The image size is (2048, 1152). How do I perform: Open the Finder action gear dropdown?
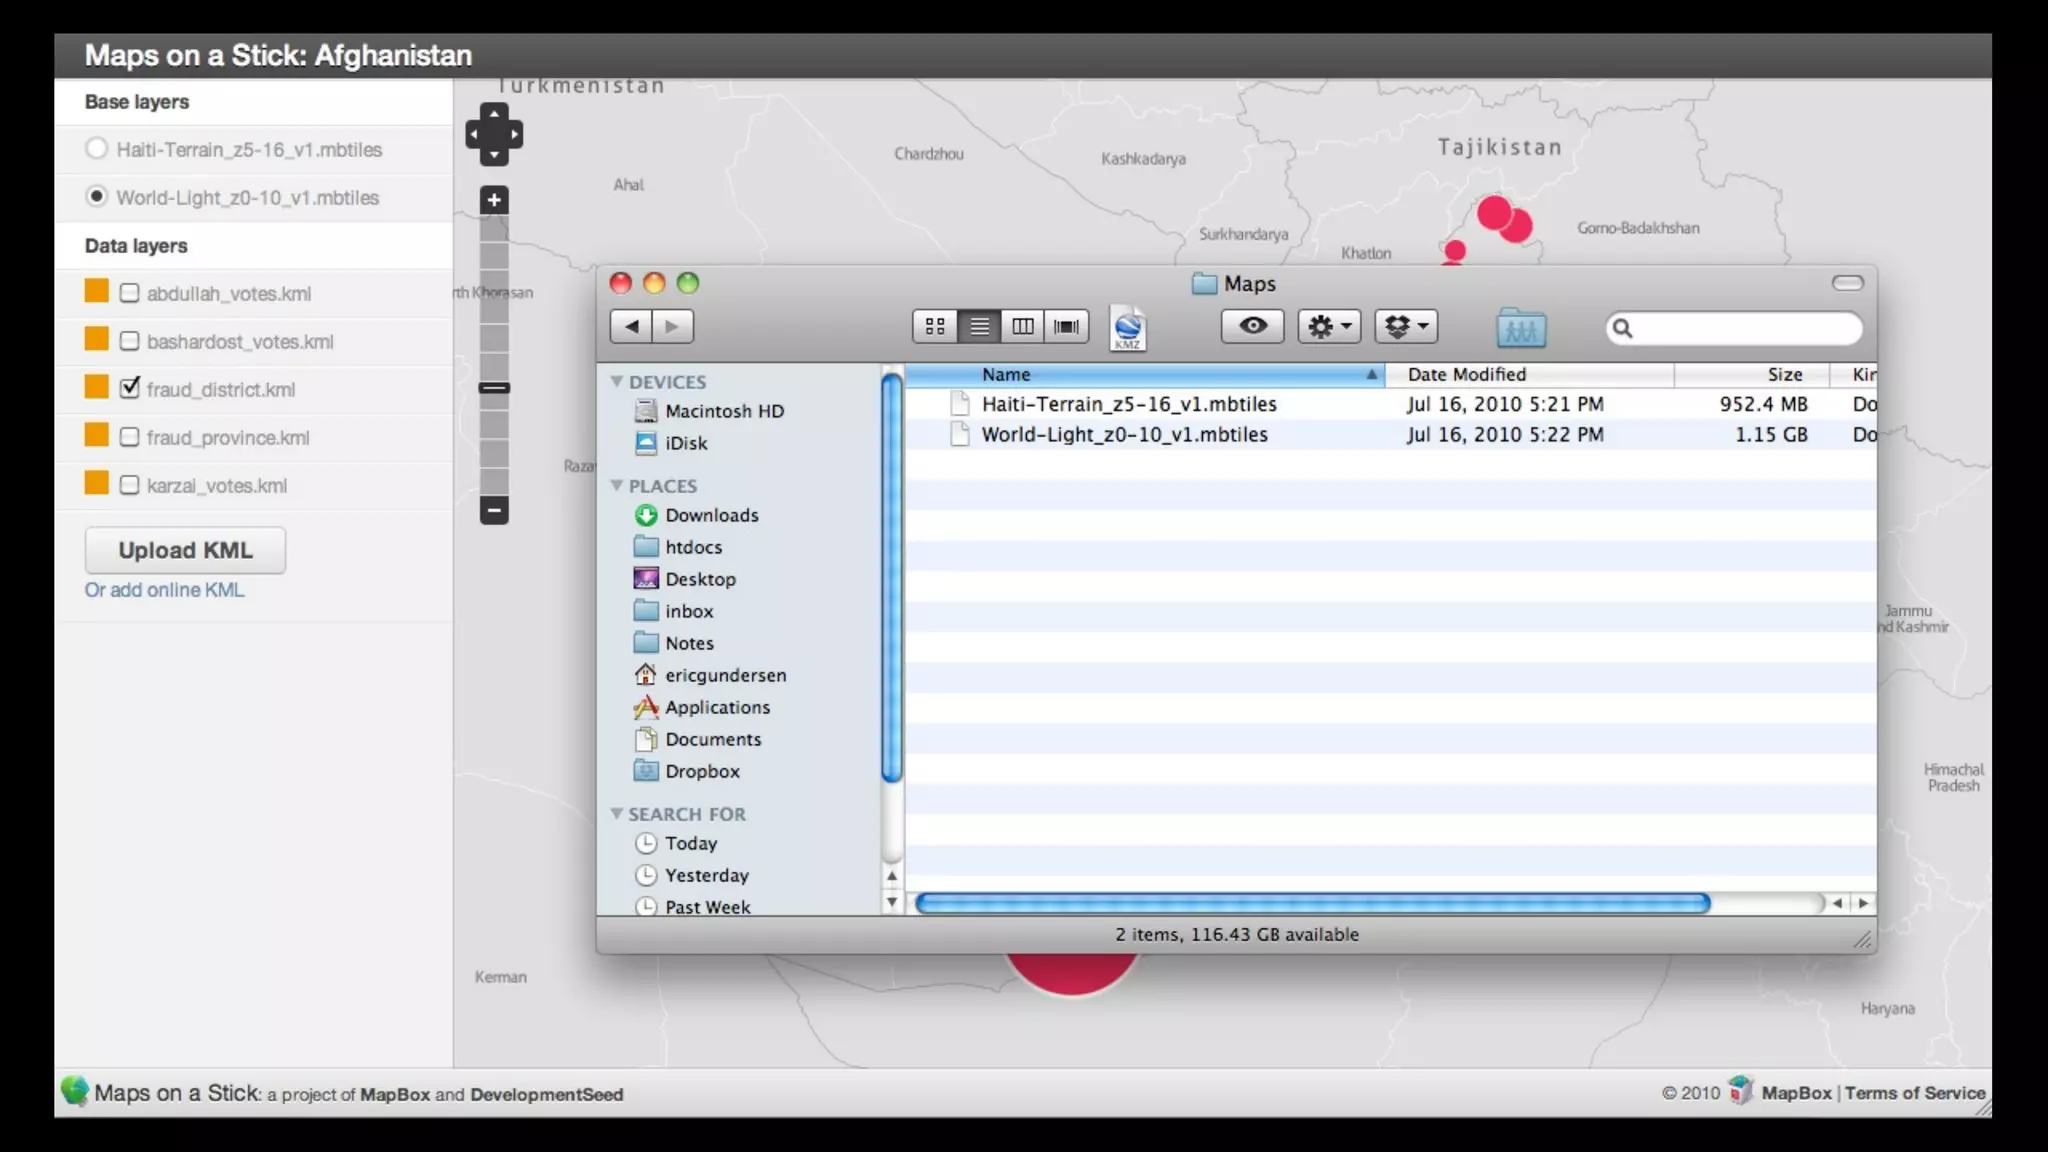[1329, 326]
